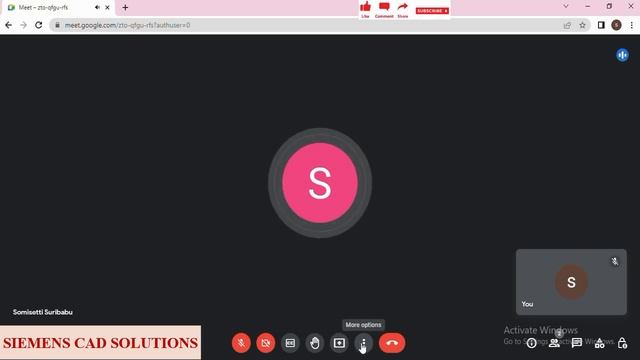
Task: Close the Meet browser tab
Action: coord(107,7)
